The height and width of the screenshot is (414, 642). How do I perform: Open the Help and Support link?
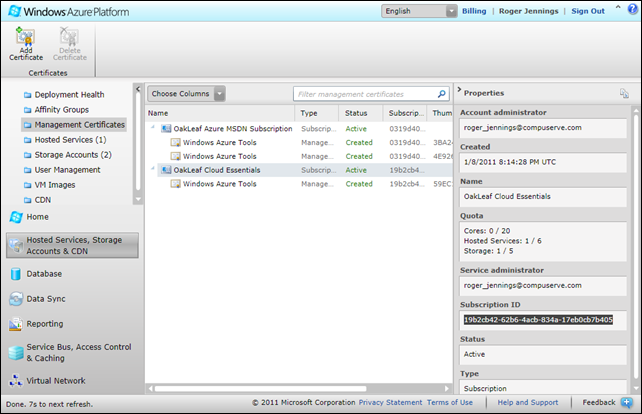[528, 403]
